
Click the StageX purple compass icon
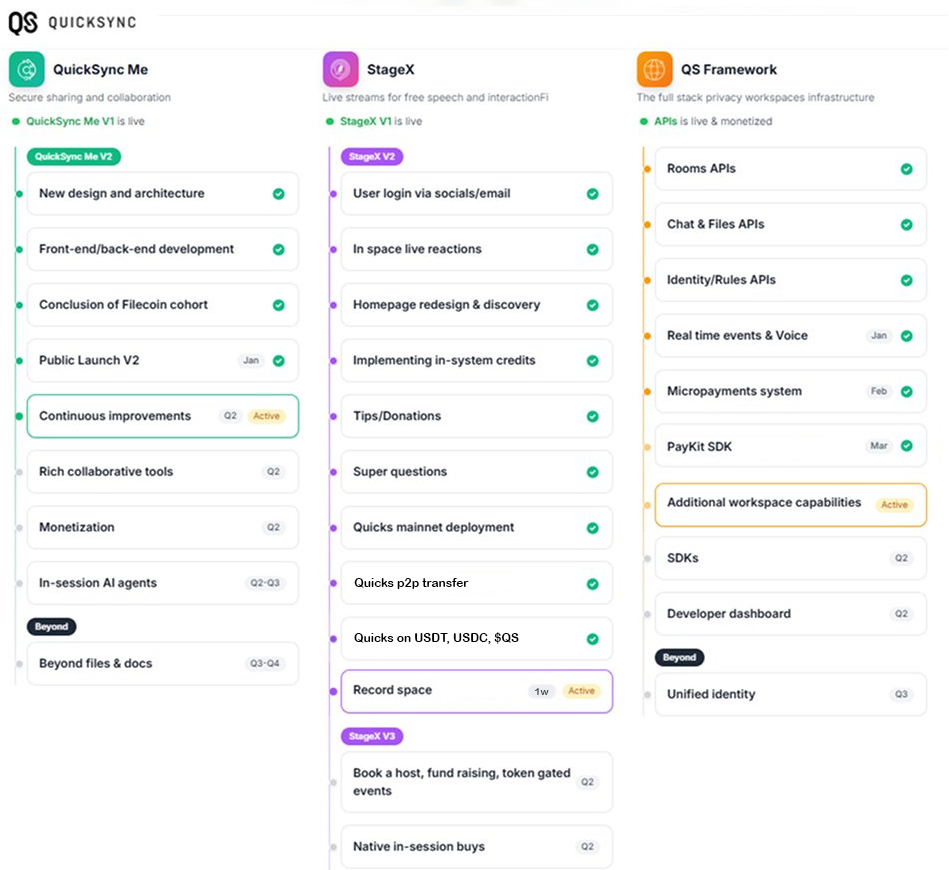[340, 69]
